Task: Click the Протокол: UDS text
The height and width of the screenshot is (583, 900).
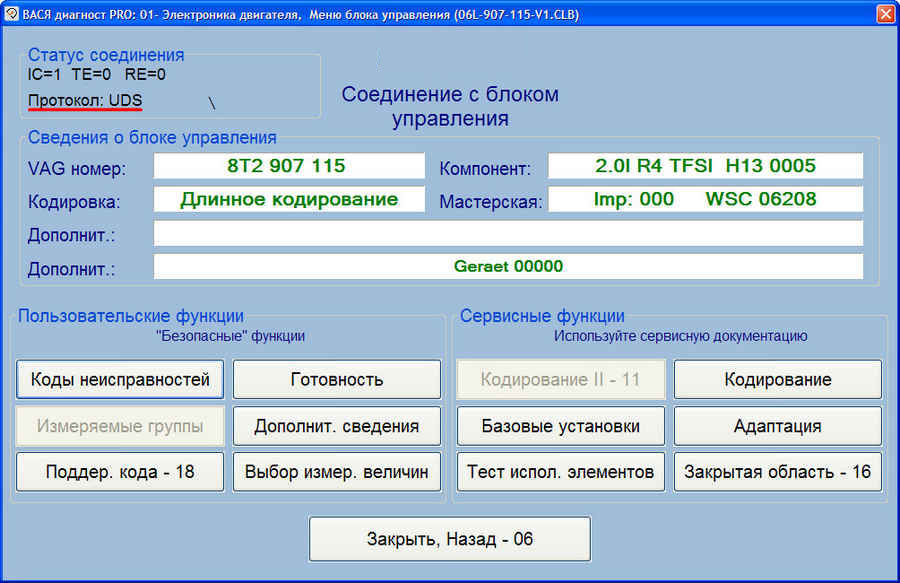Action: (85, 100)
